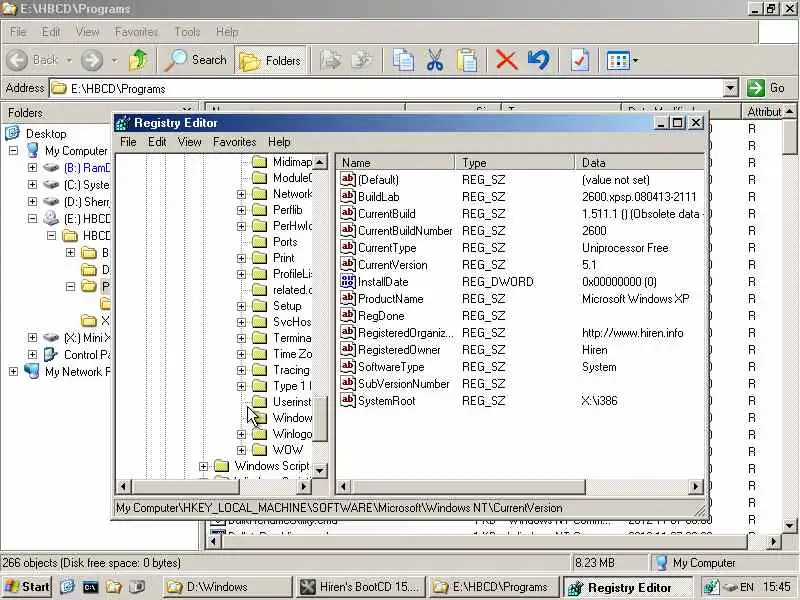Open Registry Editor's File menu
The height and width of the screenshot is (600, 800).
click(128, 142)
